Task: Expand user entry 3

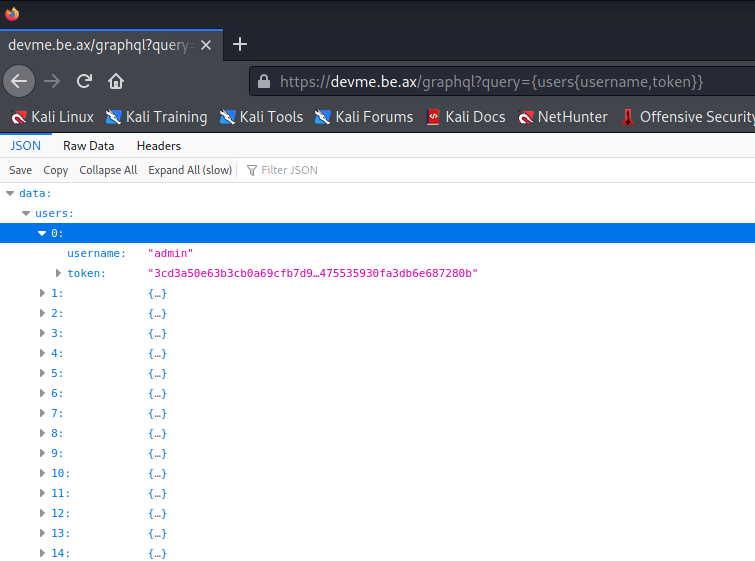Action: tap(42, 333)
